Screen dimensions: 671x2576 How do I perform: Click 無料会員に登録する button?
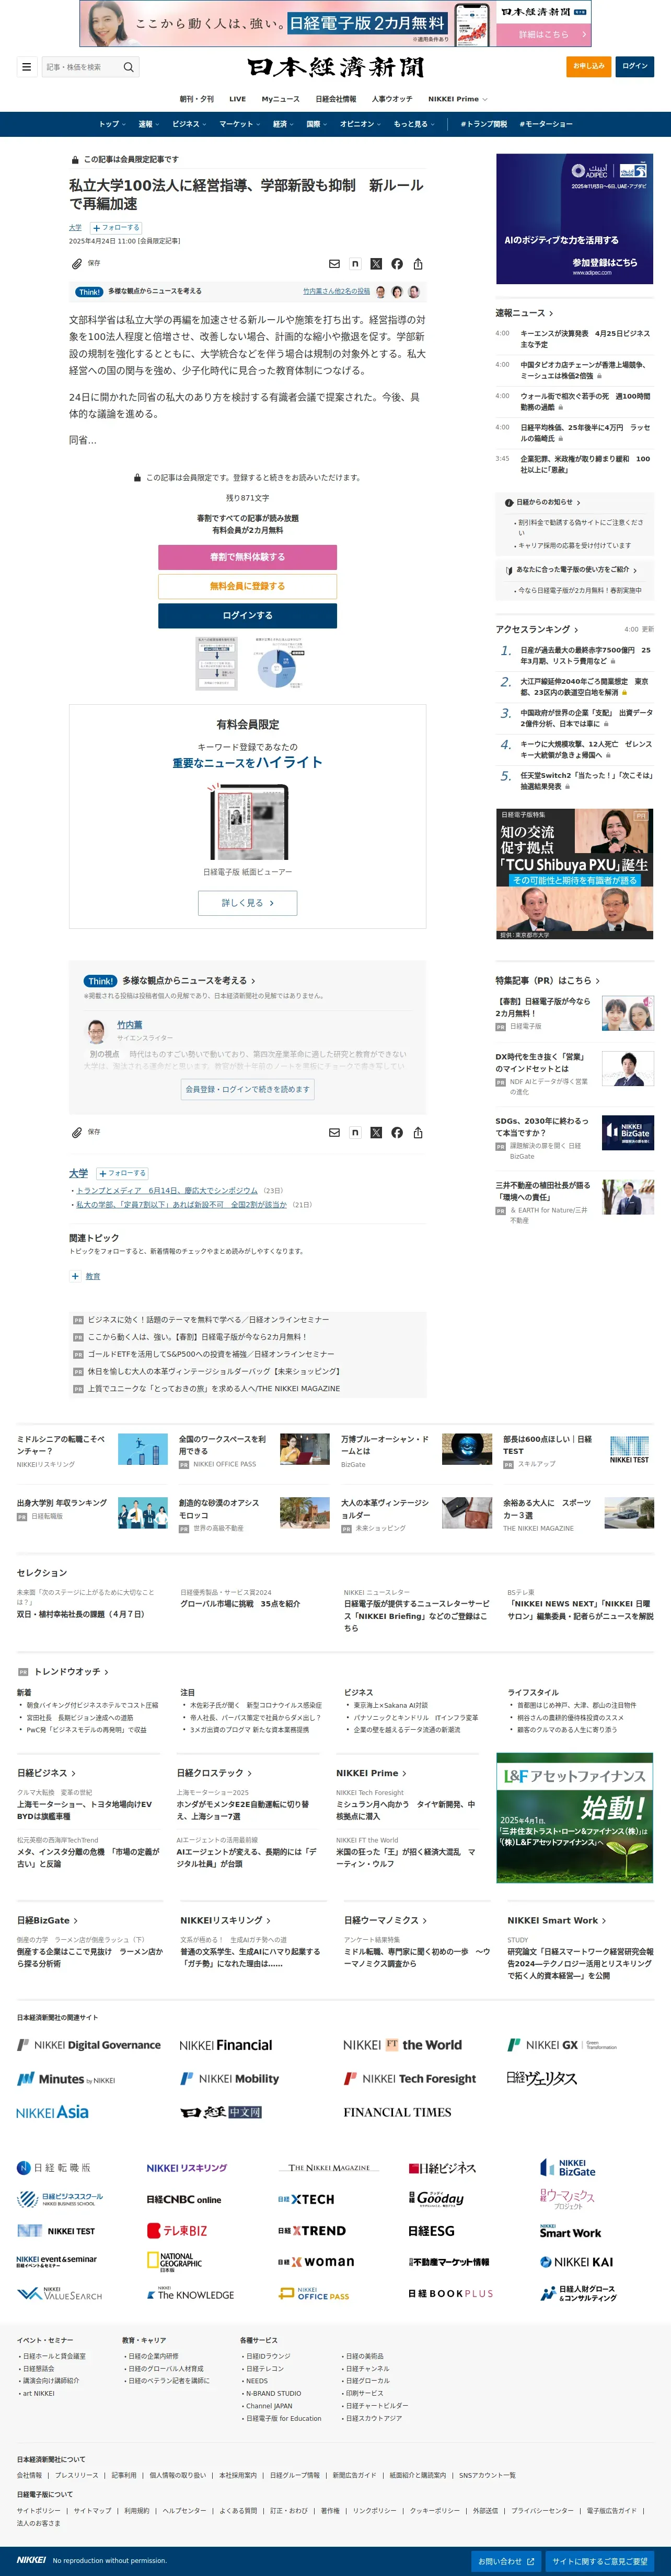click(x=247, y=586)
